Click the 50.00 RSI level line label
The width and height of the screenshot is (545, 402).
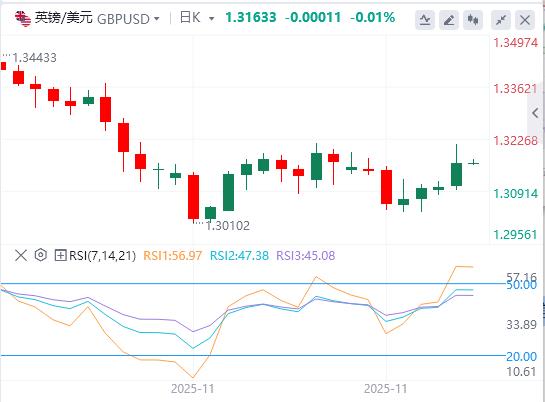521,285
